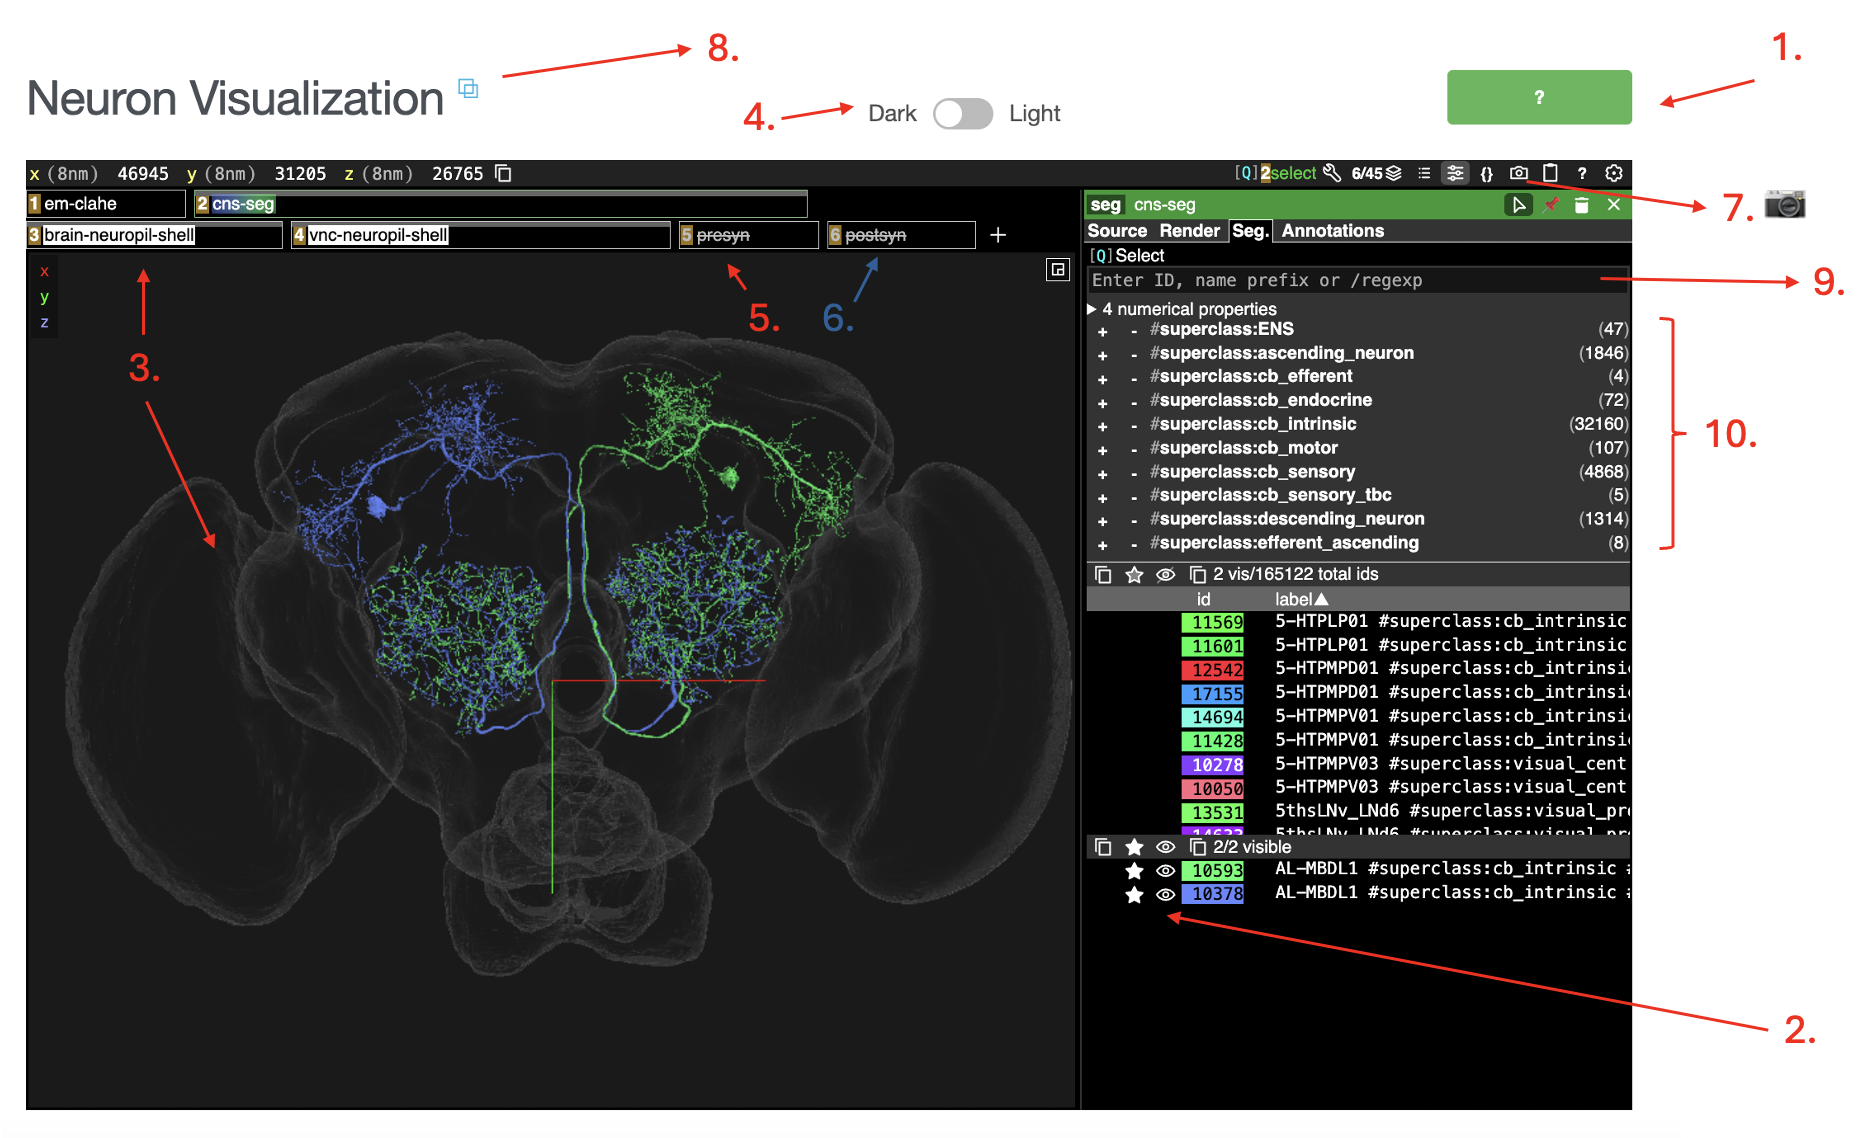Click the '5-HTPMPV03' label in row 10050
Screen dimensions: 1858x1138
pos(1327,788)
